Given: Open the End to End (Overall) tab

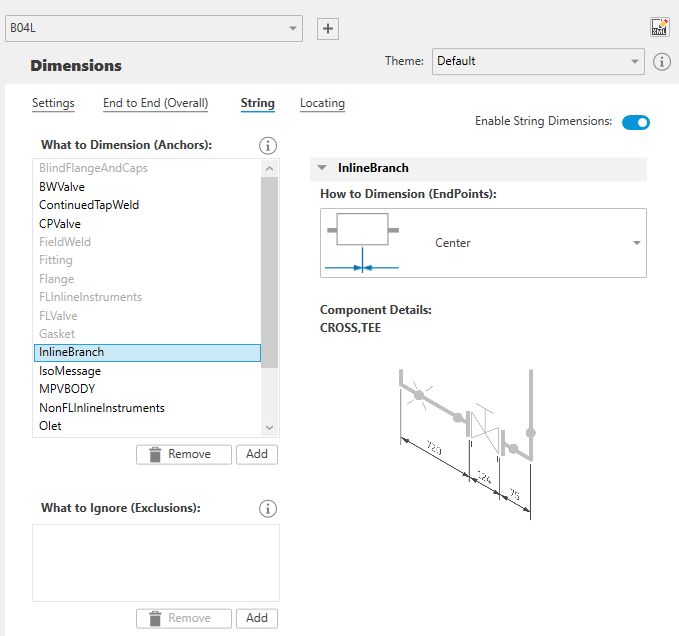Looking at the screenshot, I should 156,103.
